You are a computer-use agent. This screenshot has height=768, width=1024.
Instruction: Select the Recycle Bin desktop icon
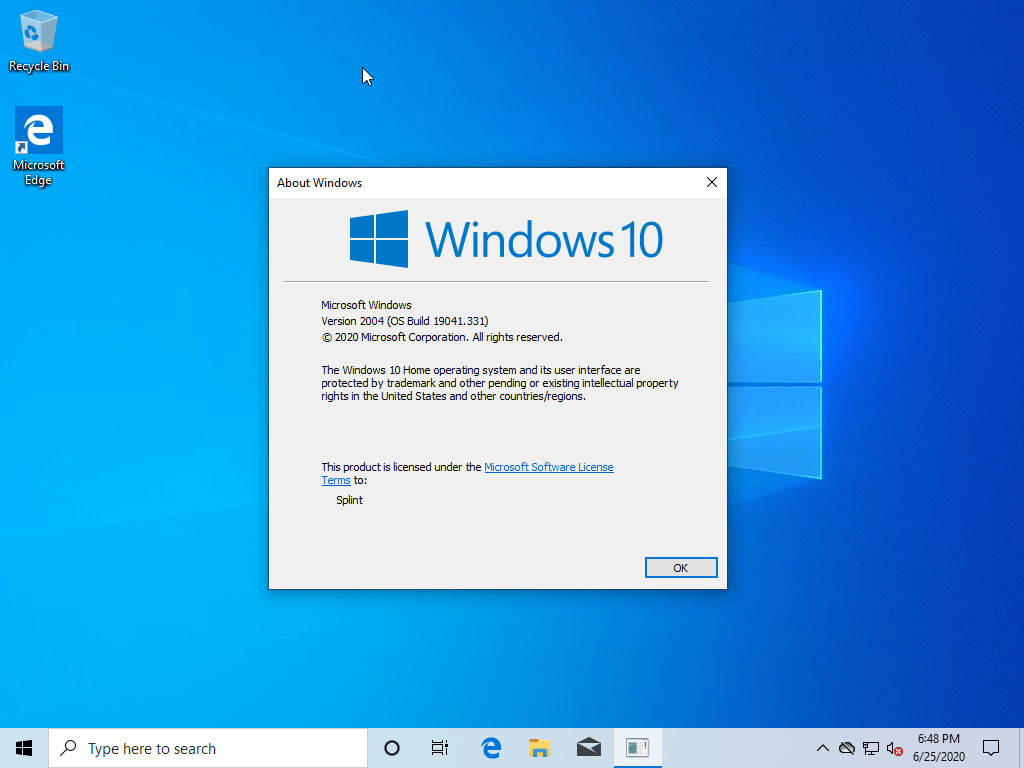click(x=39, y=40)
